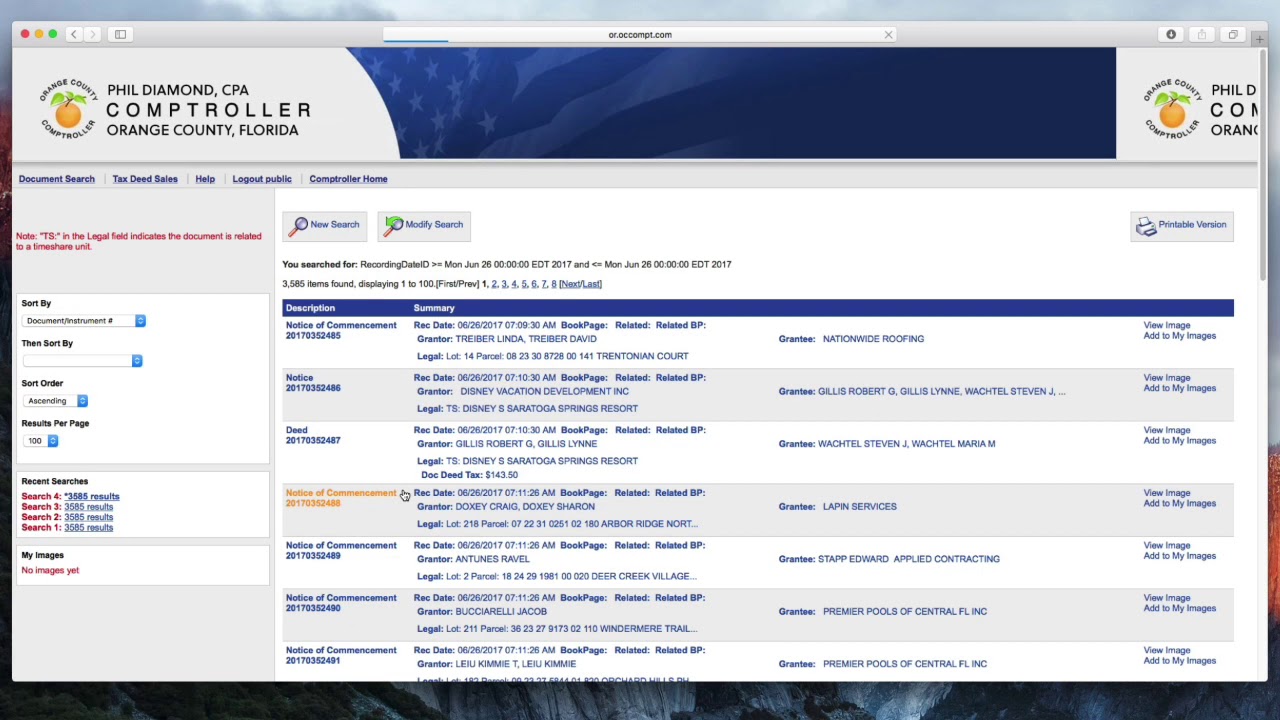View Image for NATIONWIDE ROOFING record
The width and height of the screenshot is (1280, 720).
[x=1167, y=325]
